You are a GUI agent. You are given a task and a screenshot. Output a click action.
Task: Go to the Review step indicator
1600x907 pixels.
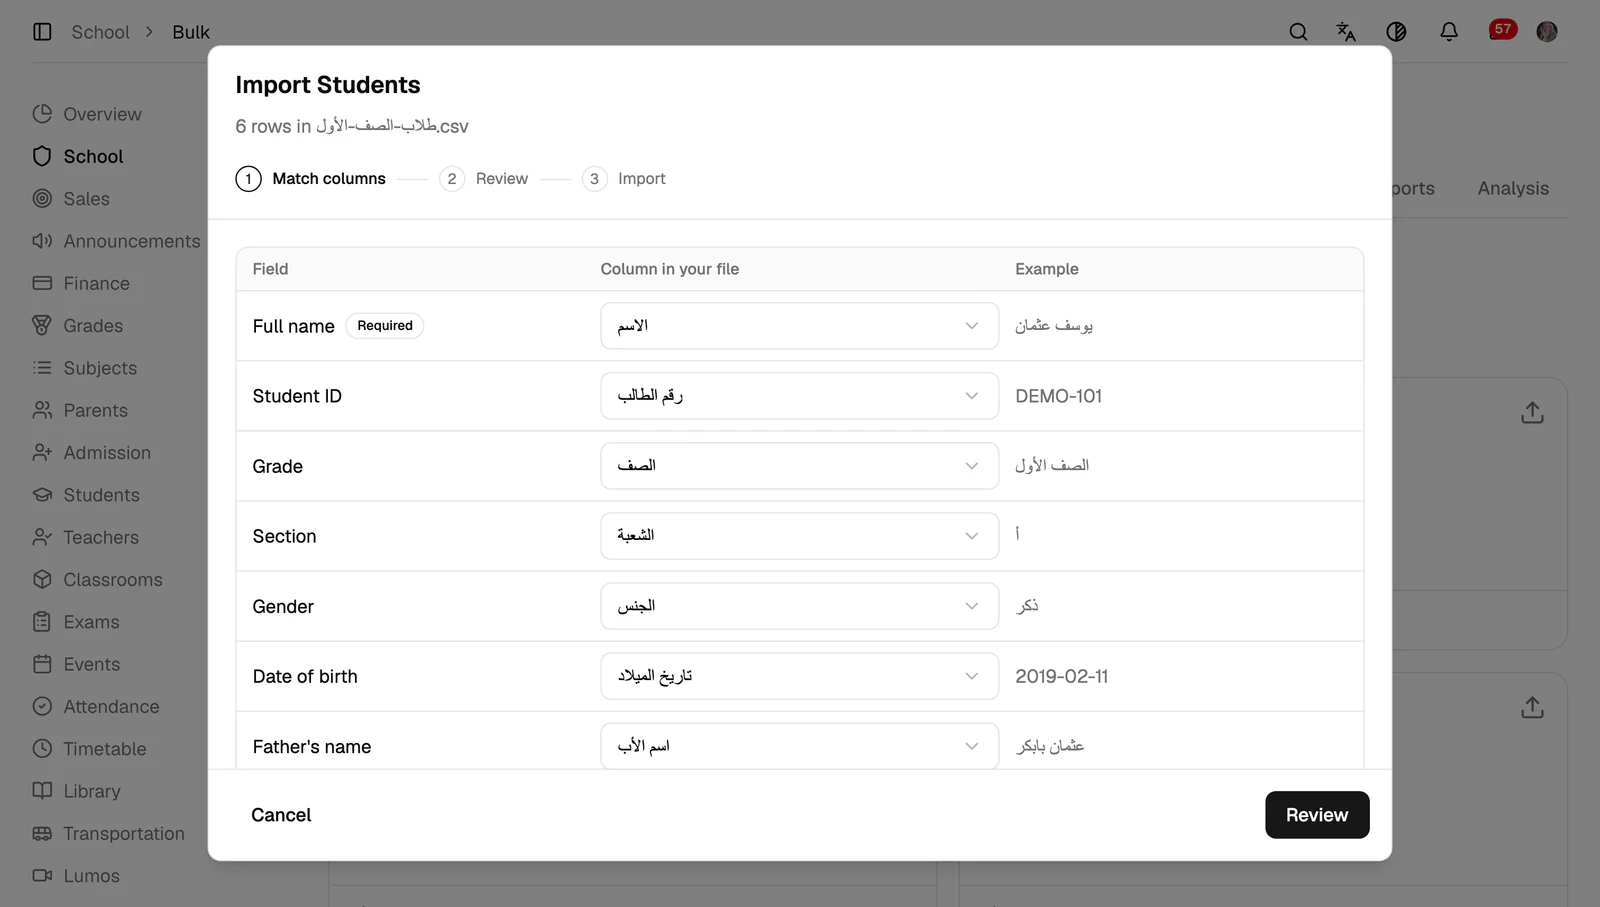click(x=484, y=179)
